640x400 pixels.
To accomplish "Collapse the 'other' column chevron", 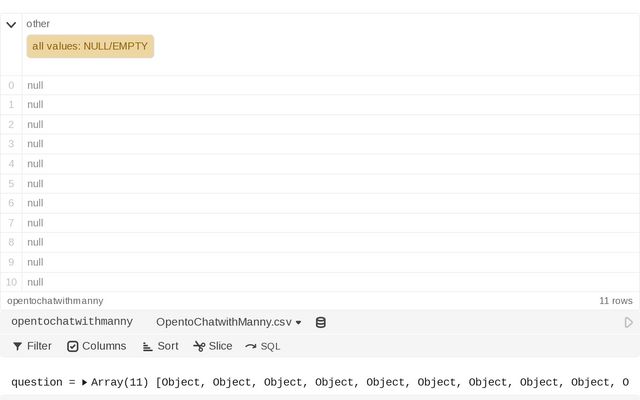I will click(12, 24).
